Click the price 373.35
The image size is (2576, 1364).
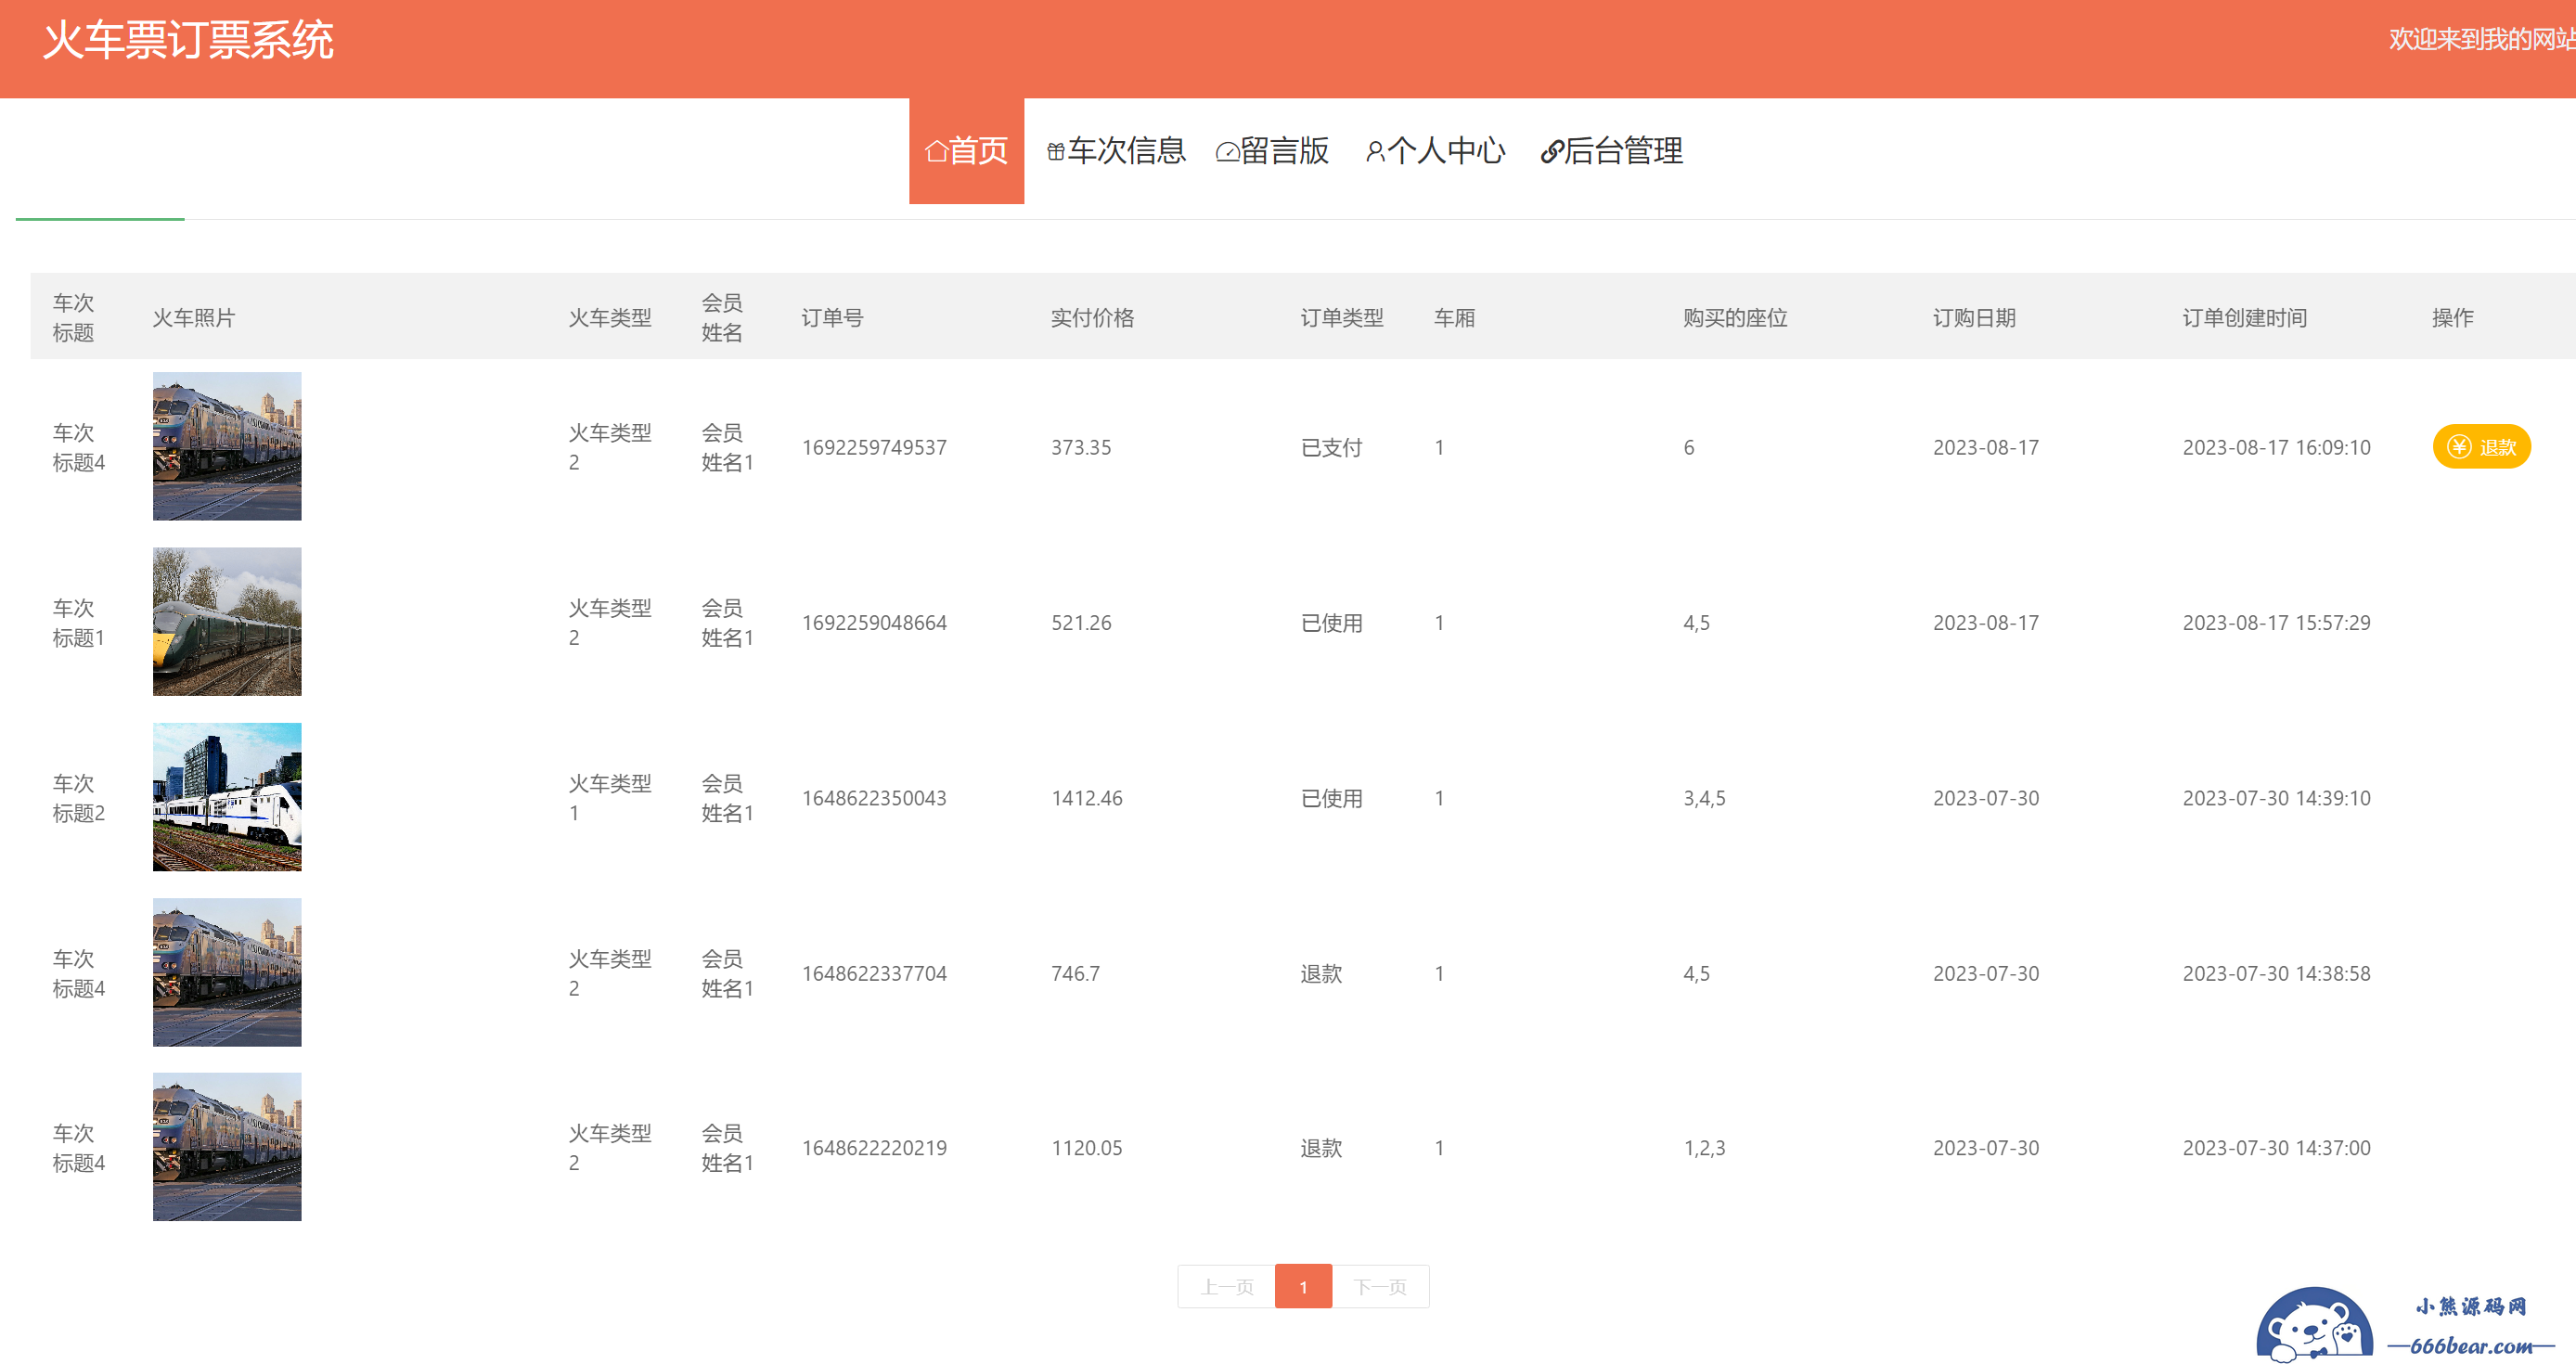pyautogui.click(x=1081, y=447)
